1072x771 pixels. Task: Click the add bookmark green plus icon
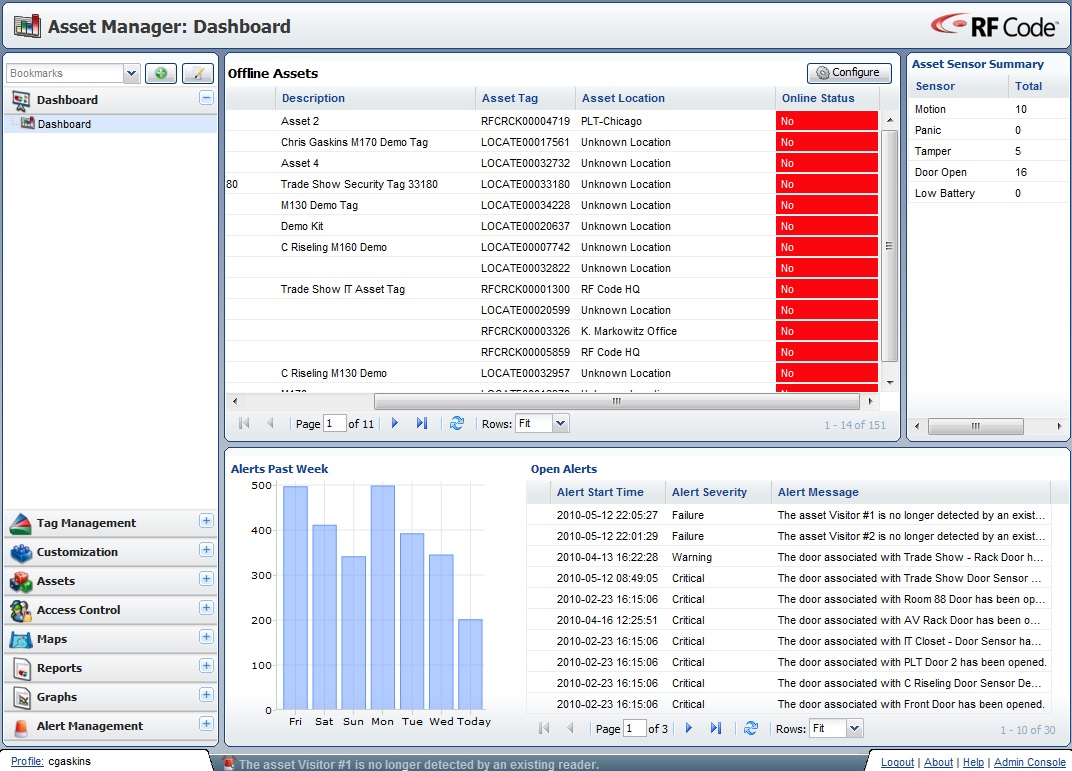point(161,73)
